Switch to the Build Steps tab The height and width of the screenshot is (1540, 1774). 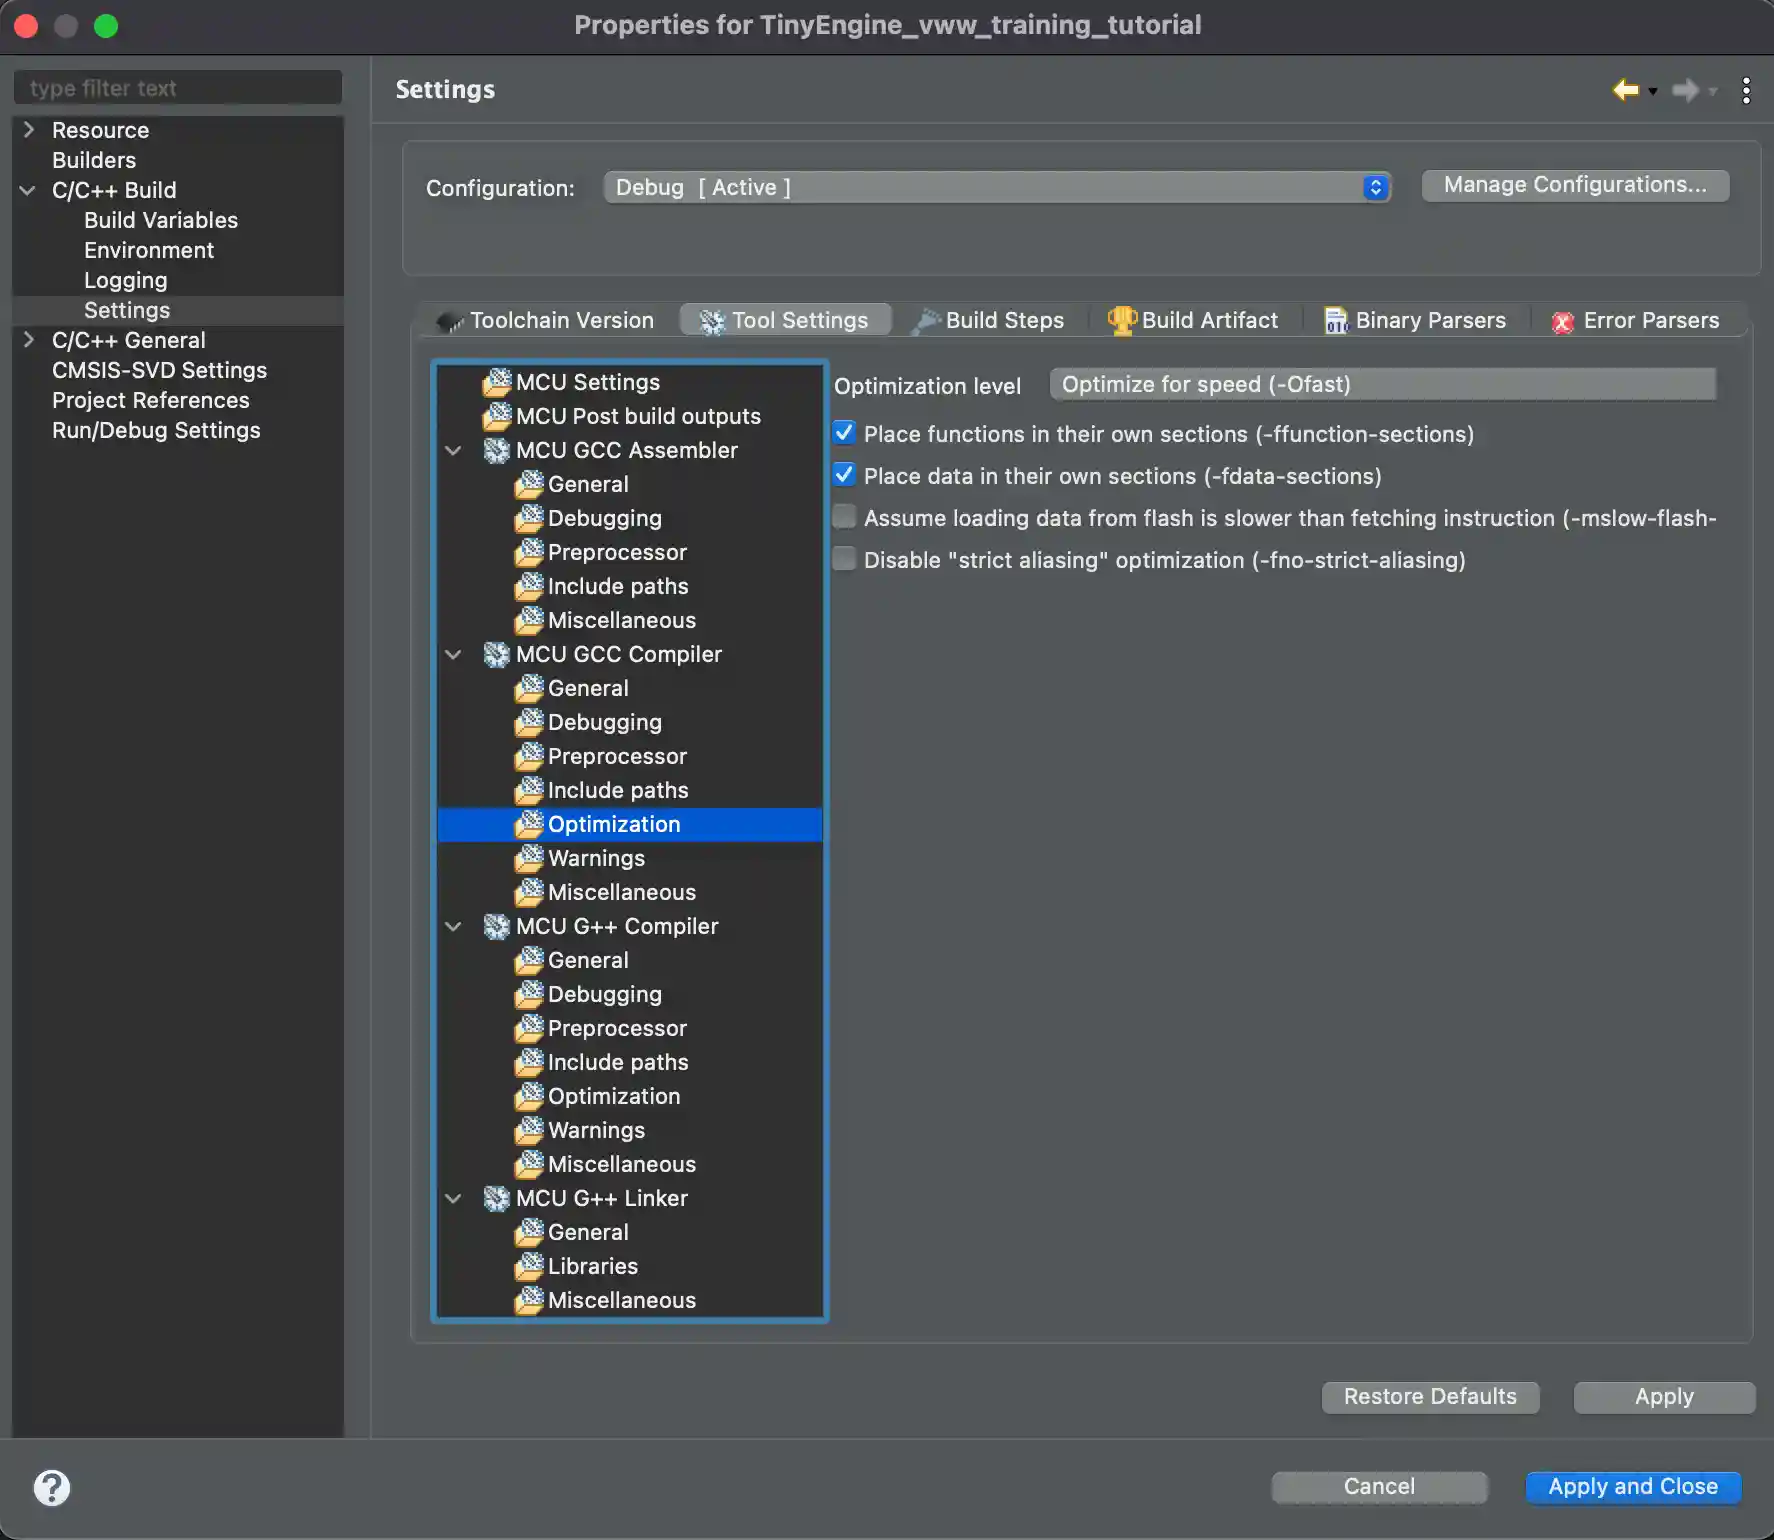pyautogui.click(x=1003, y=320)
